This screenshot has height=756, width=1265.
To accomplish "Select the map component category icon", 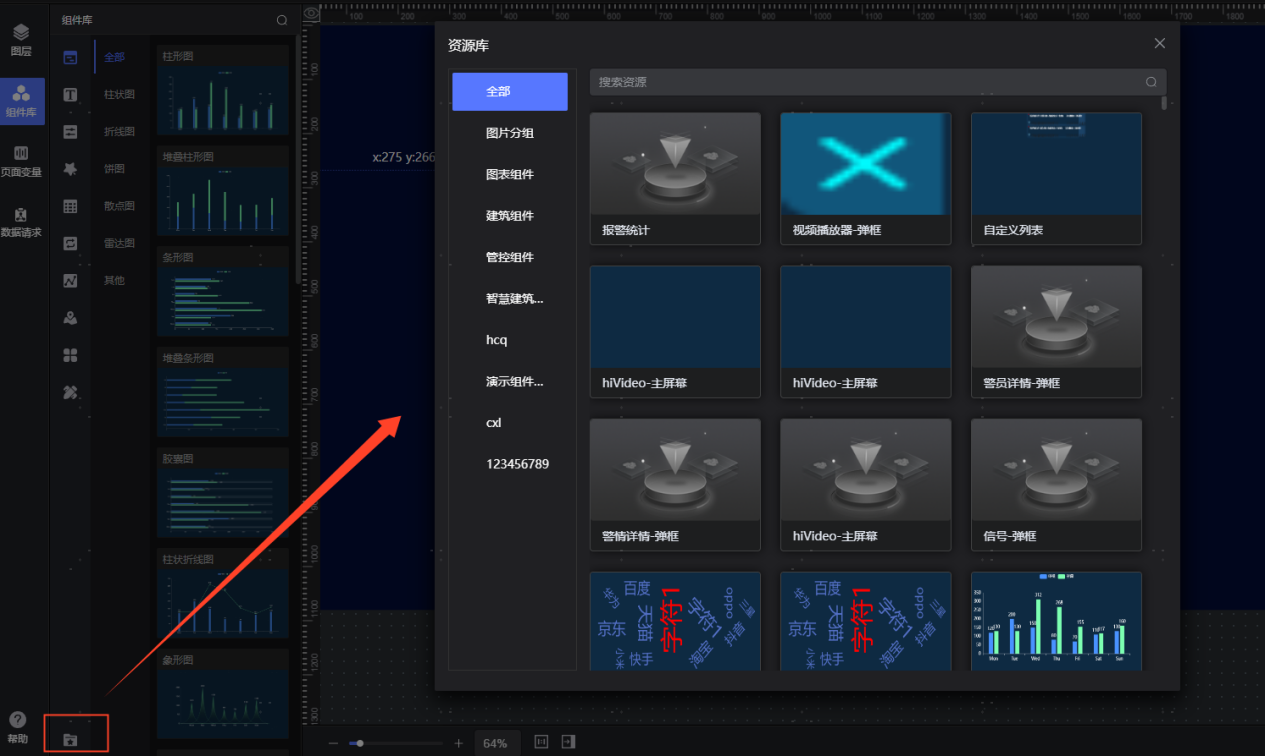I will pos(70,318).
